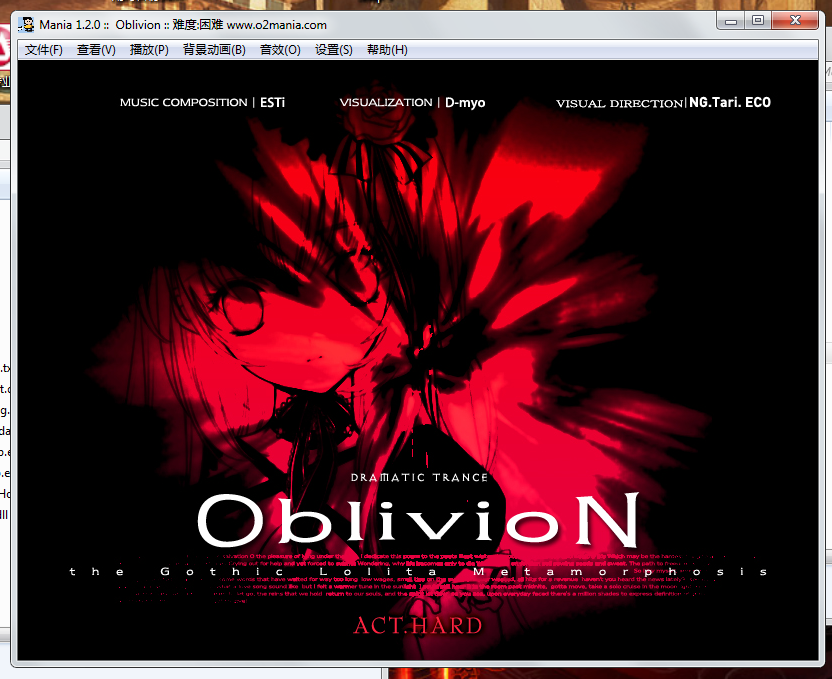
Task: Open the 背景动画(B) menu
Action: [214, 50]
